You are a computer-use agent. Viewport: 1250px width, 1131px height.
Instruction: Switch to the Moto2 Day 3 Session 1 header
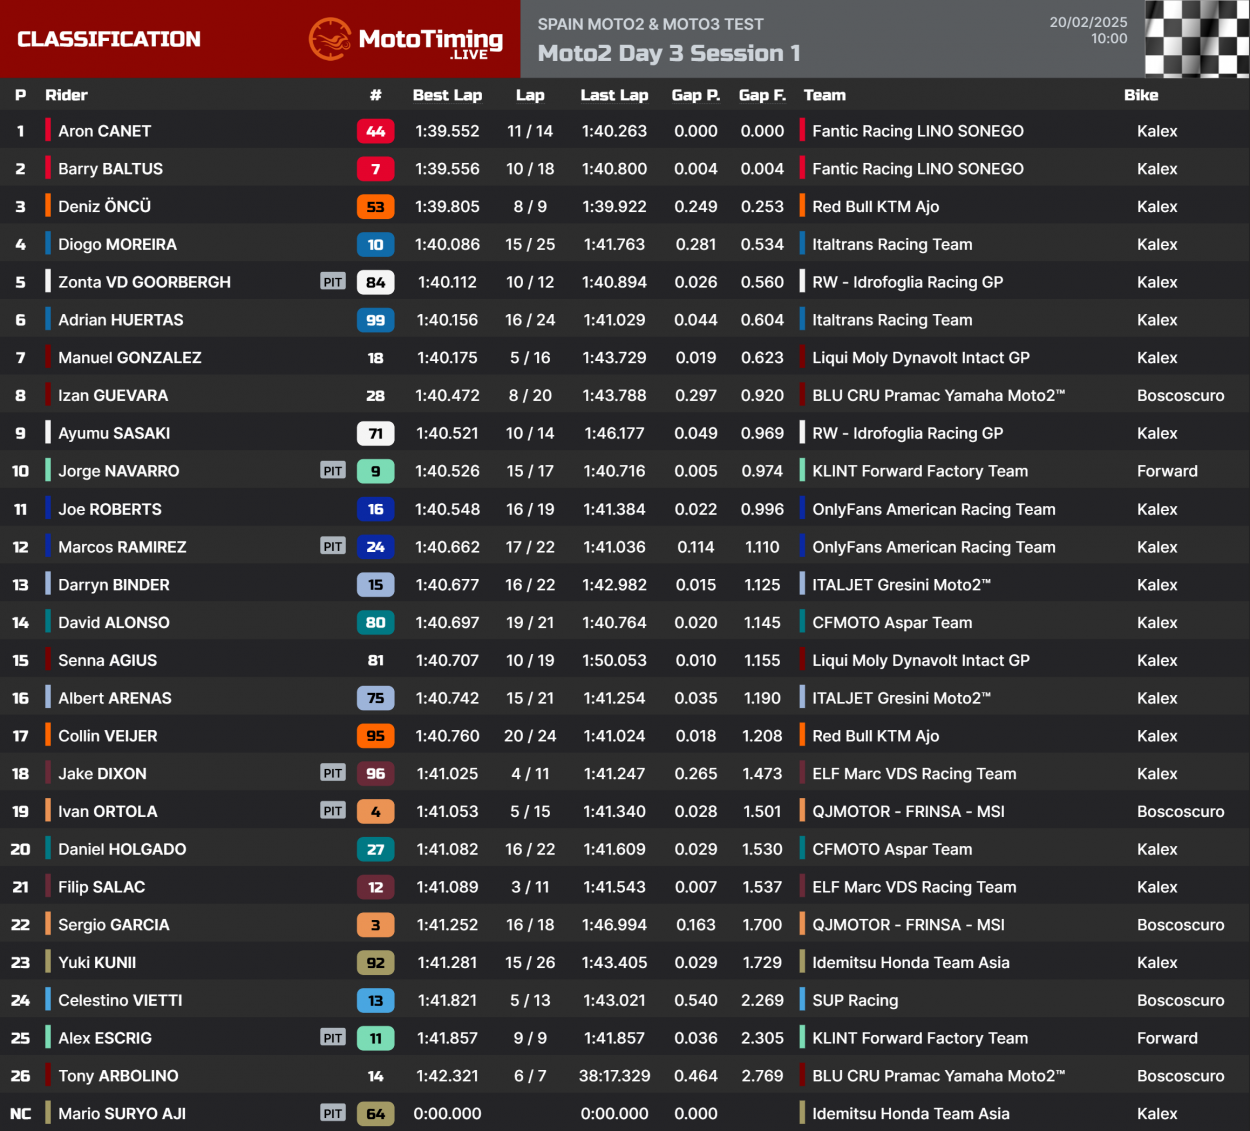pos(667,52)
